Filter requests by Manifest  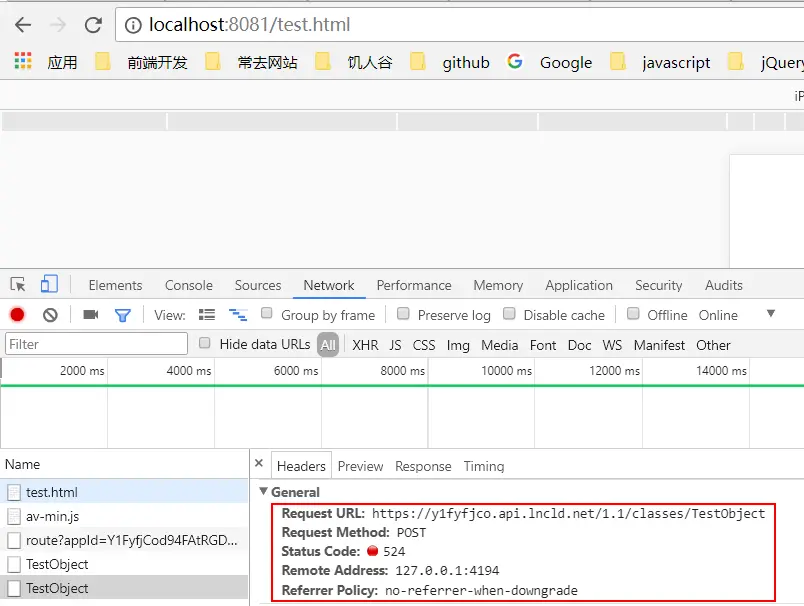click(659, 345)
